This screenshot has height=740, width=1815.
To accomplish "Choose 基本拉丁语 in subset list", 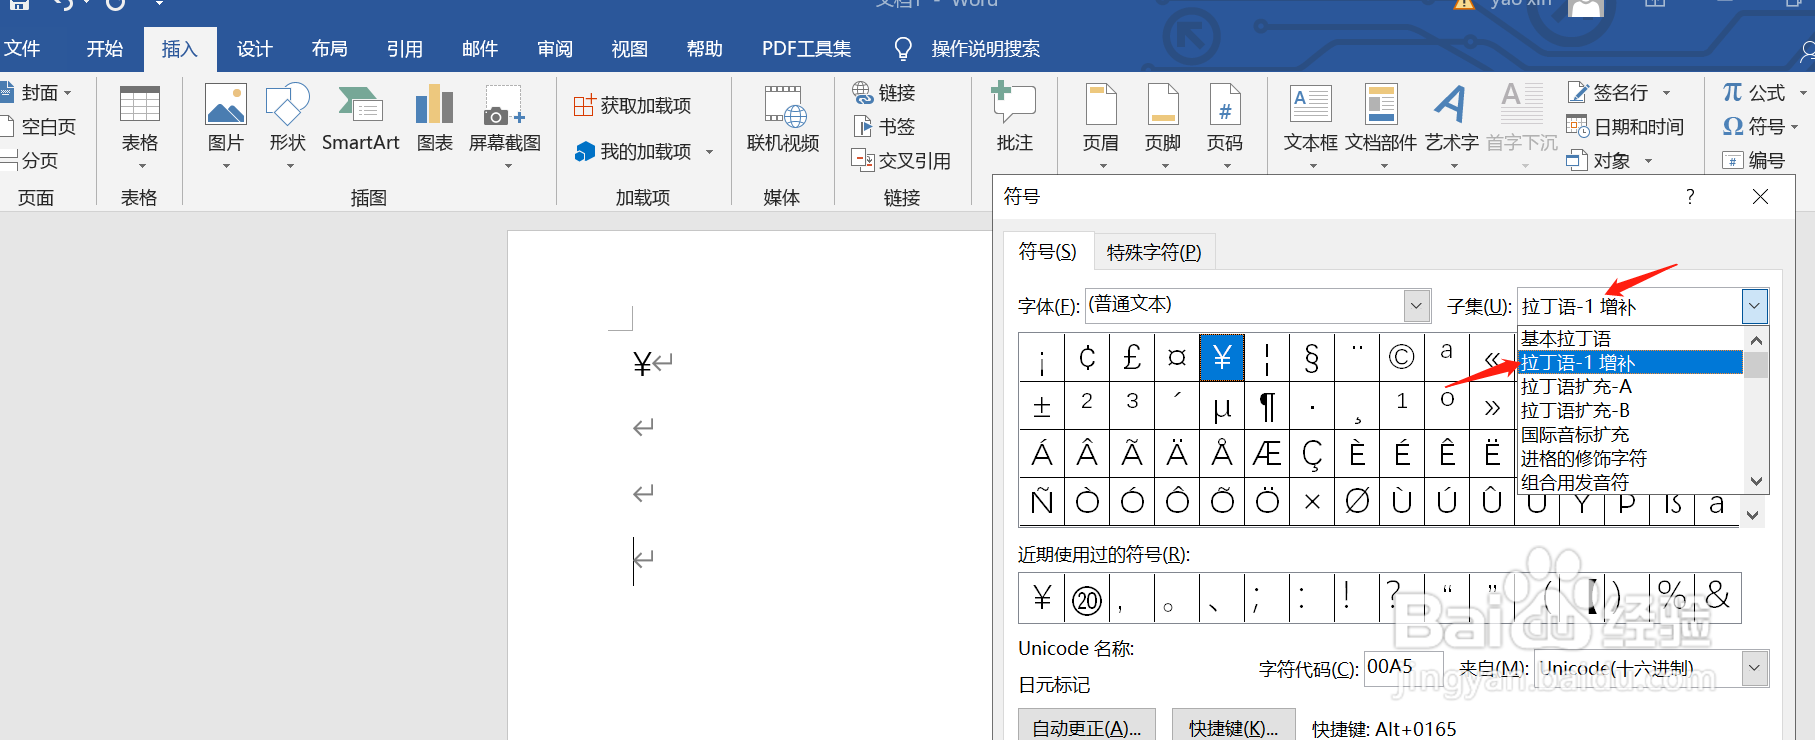I will 1630,339.
